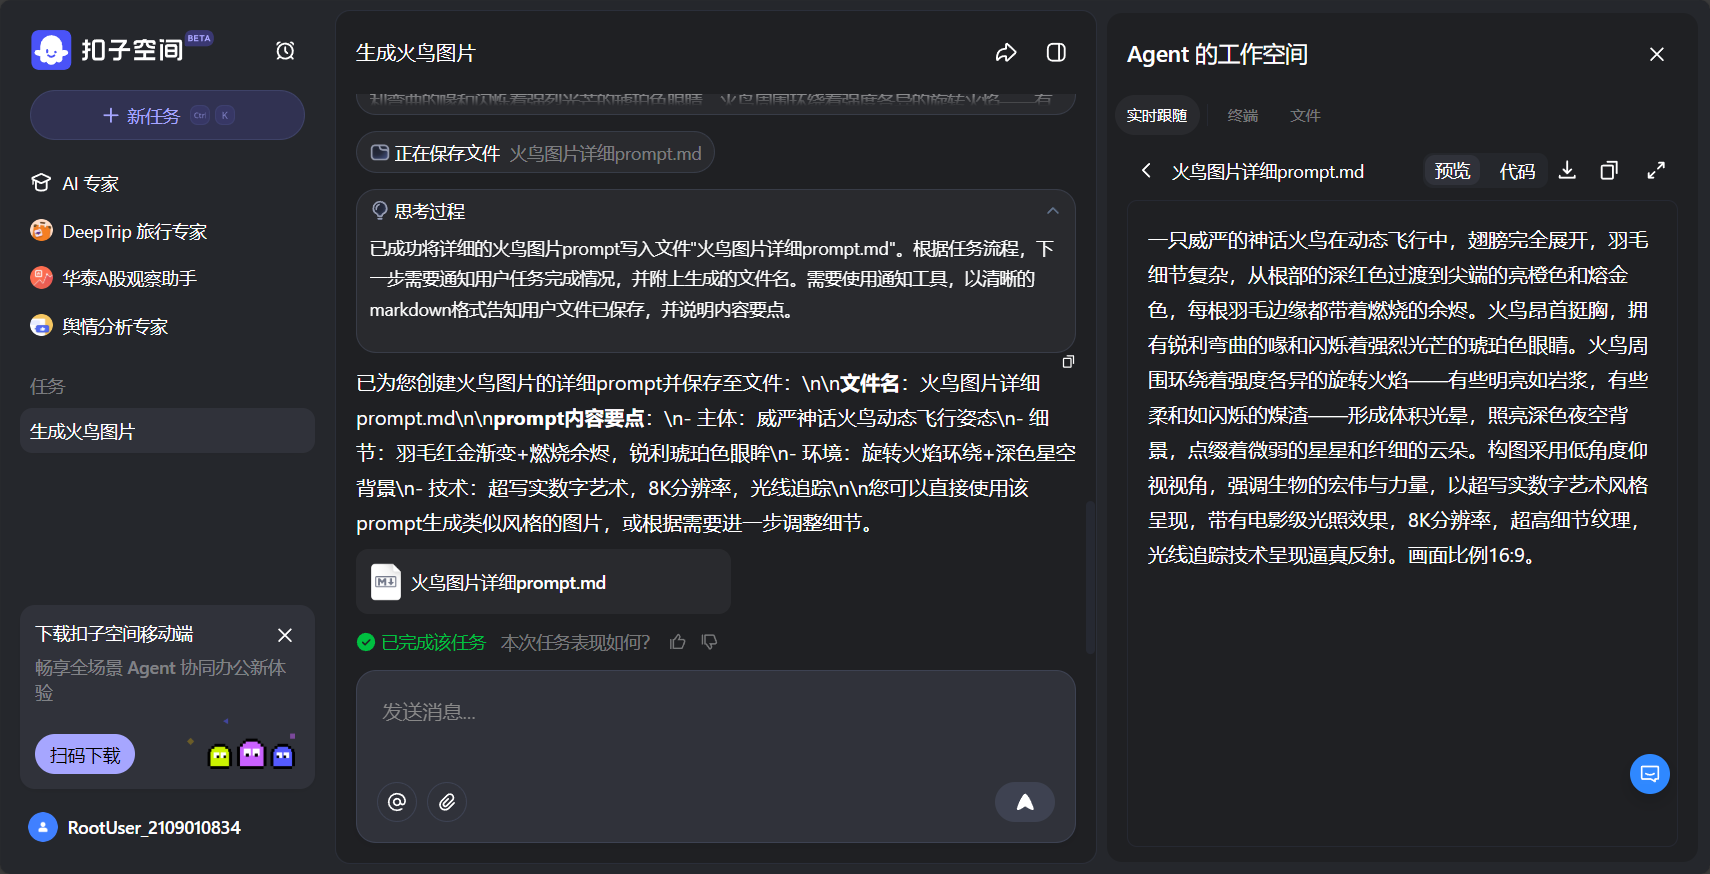Image resolution: width=1710 pixels, height=874 pixels.
Task: Open the scheduled tasks clock icon
Action: pyautogui.click(x=285, y=51)
